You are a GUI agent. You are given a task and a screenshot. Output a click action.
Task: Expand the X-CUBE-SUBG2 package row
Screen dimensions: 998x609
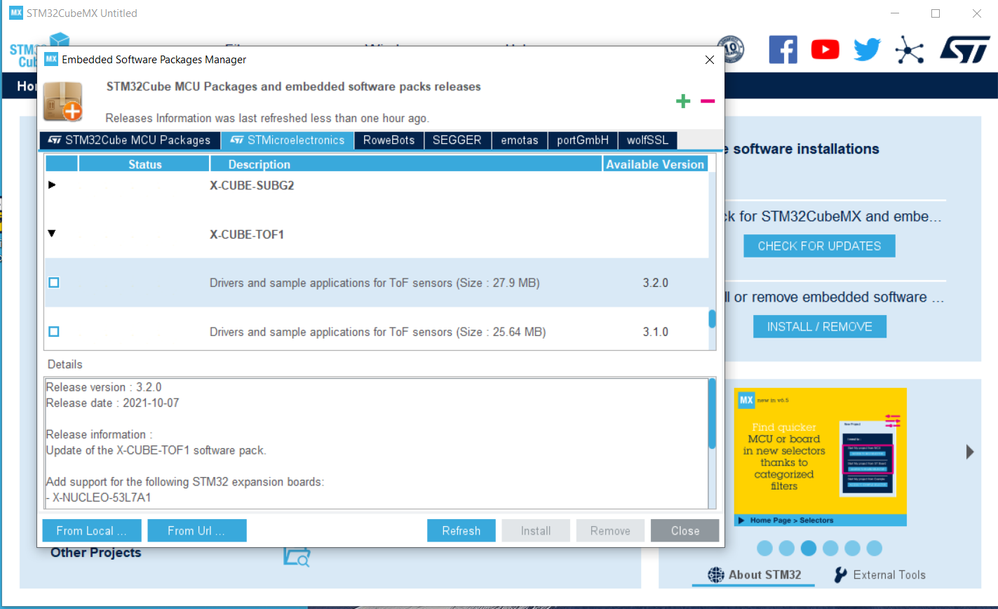point(52,185)
